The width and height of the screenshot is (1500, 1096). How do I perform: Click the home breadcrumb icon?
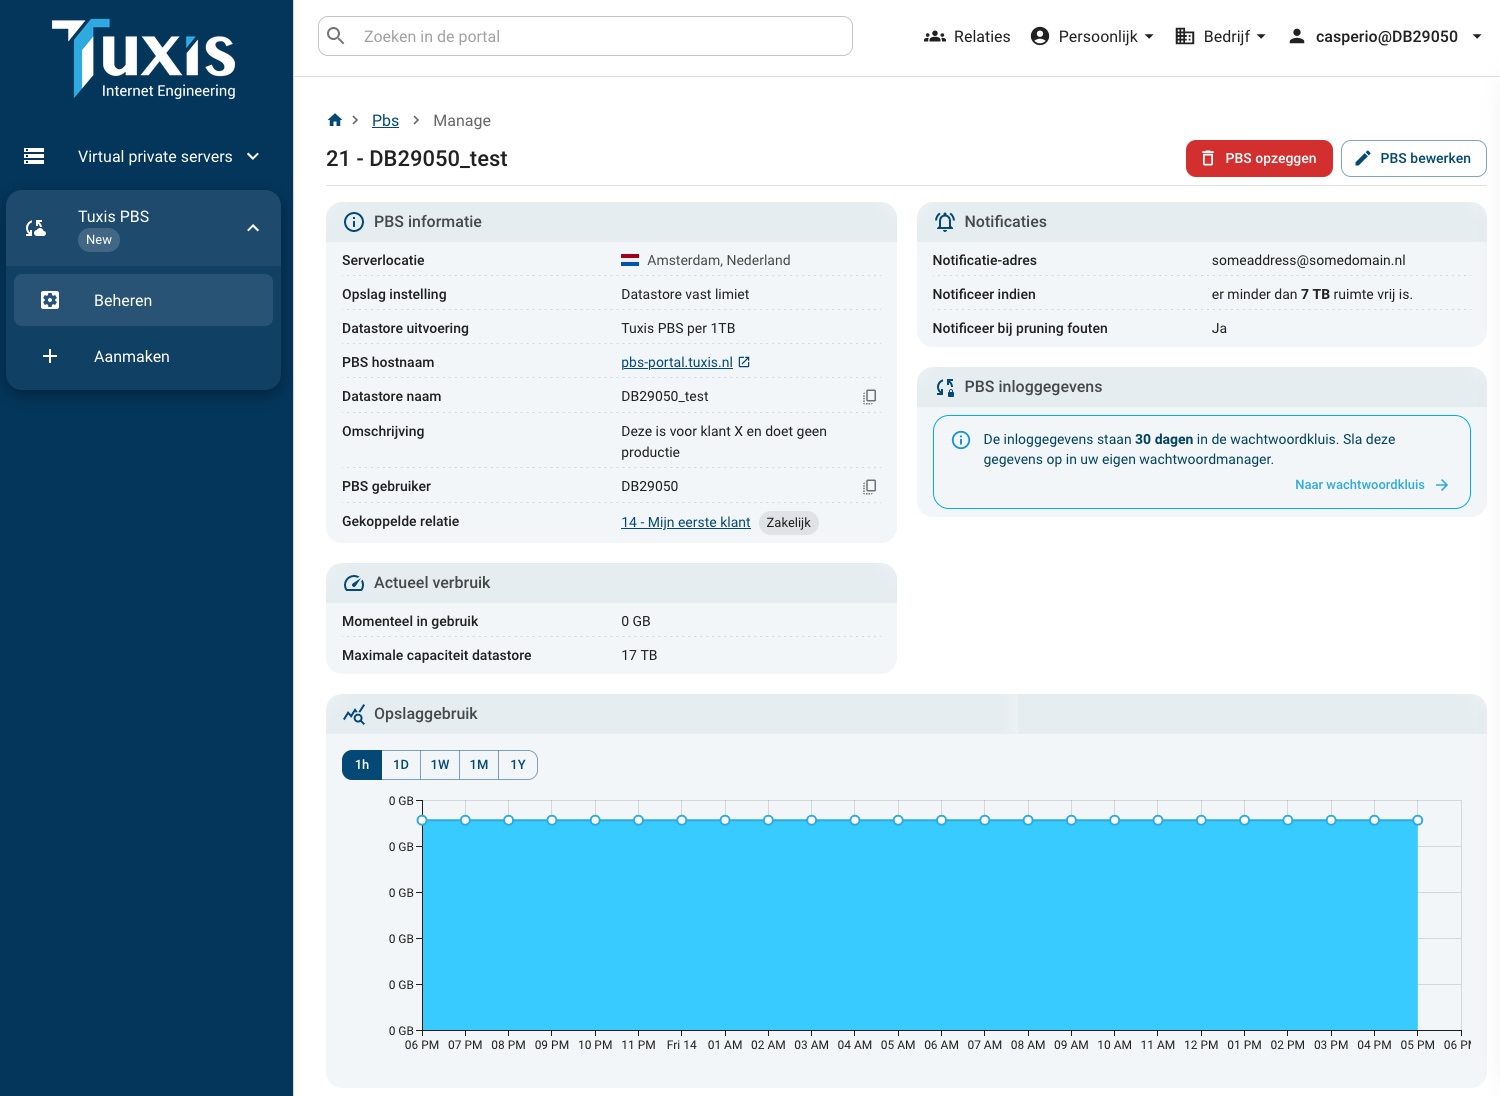(x=335, y=120)
